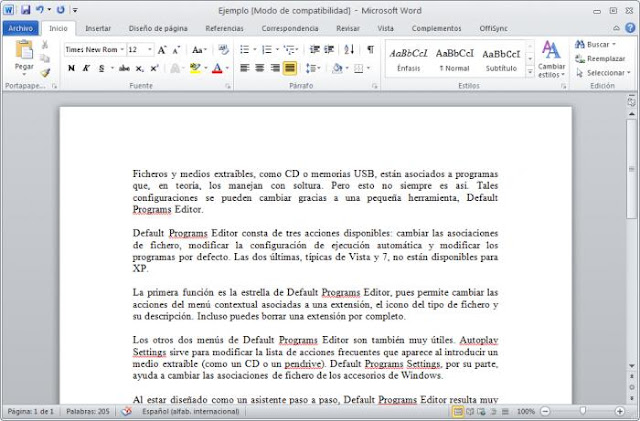640x421 pixels.
Task: Open the Referencias tab
Action: pyautogui.click(x=224, y=28)
